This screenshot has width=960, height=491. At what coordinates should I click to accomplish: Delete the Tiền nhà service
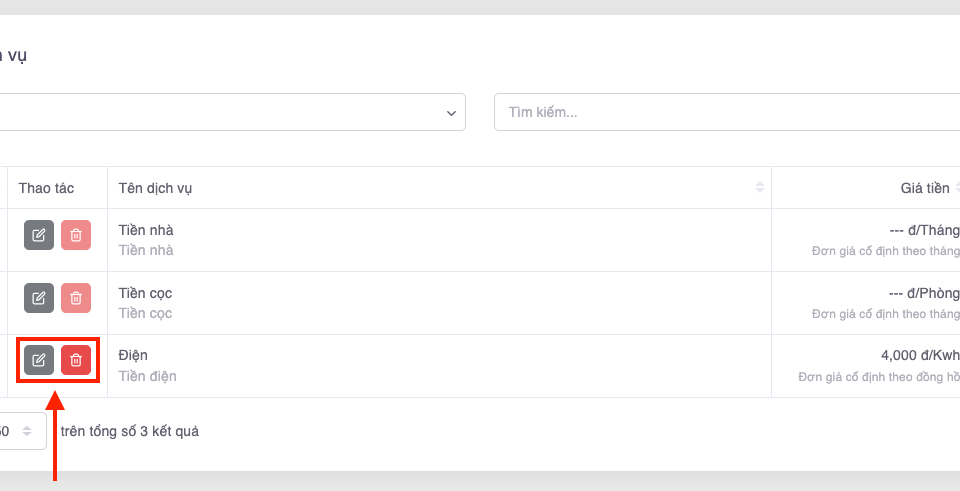[x=76, y=235]
